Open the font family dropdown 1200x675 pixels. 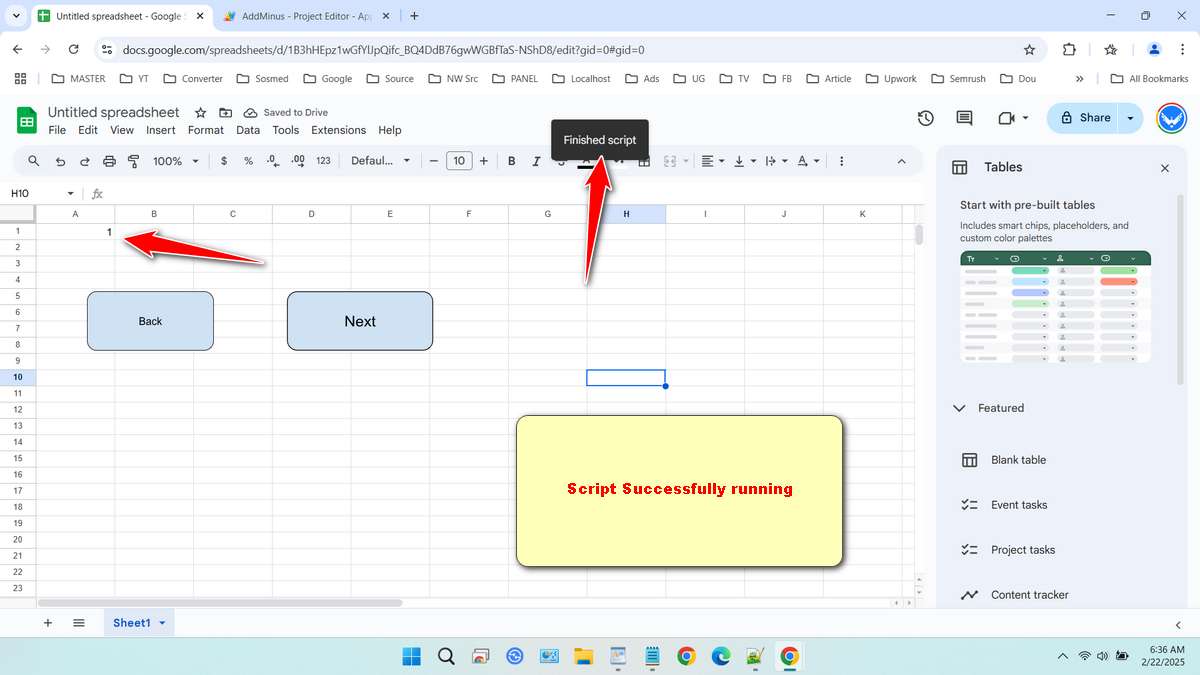coord(380,160)
